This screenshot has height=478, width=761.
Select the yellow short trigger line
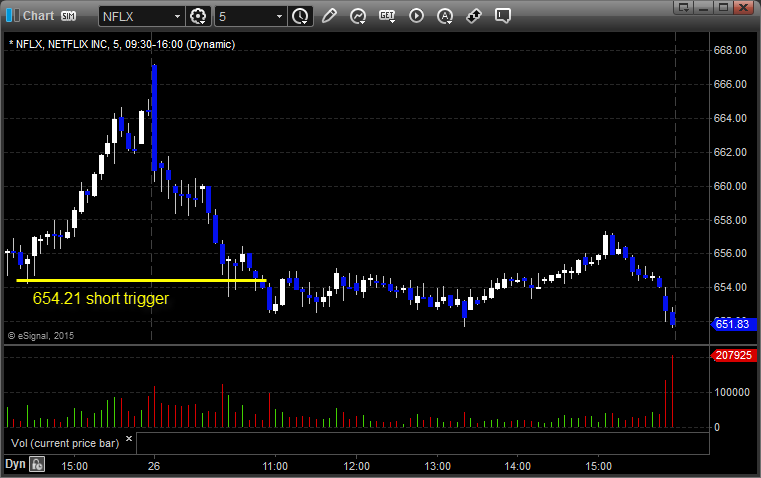pyautogui.click(x=141, y=280)
